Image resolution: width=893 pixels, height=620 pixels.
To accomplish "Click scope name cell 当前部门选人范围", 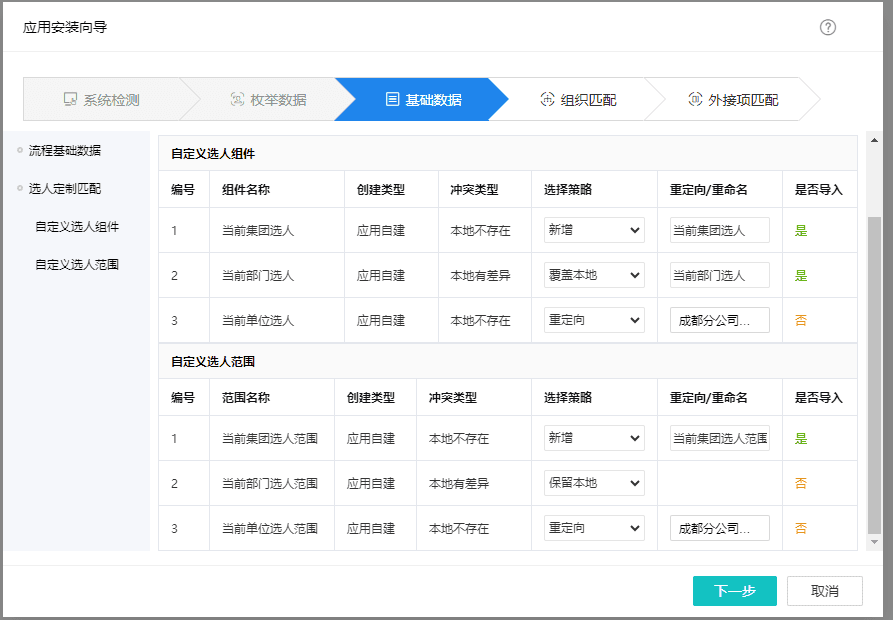I will pos(270,483).
